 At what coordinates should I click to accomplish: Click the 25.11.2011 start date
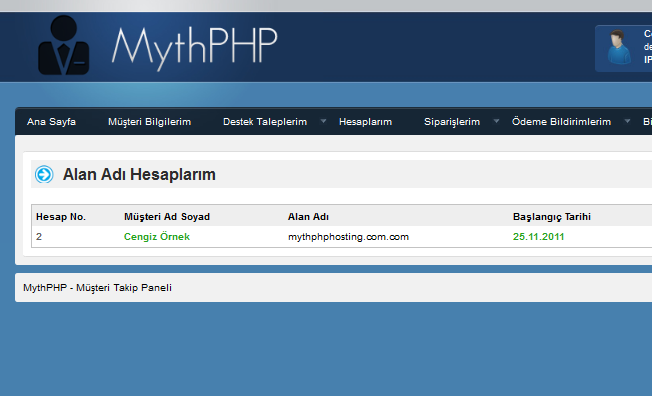tap(538, 237)
